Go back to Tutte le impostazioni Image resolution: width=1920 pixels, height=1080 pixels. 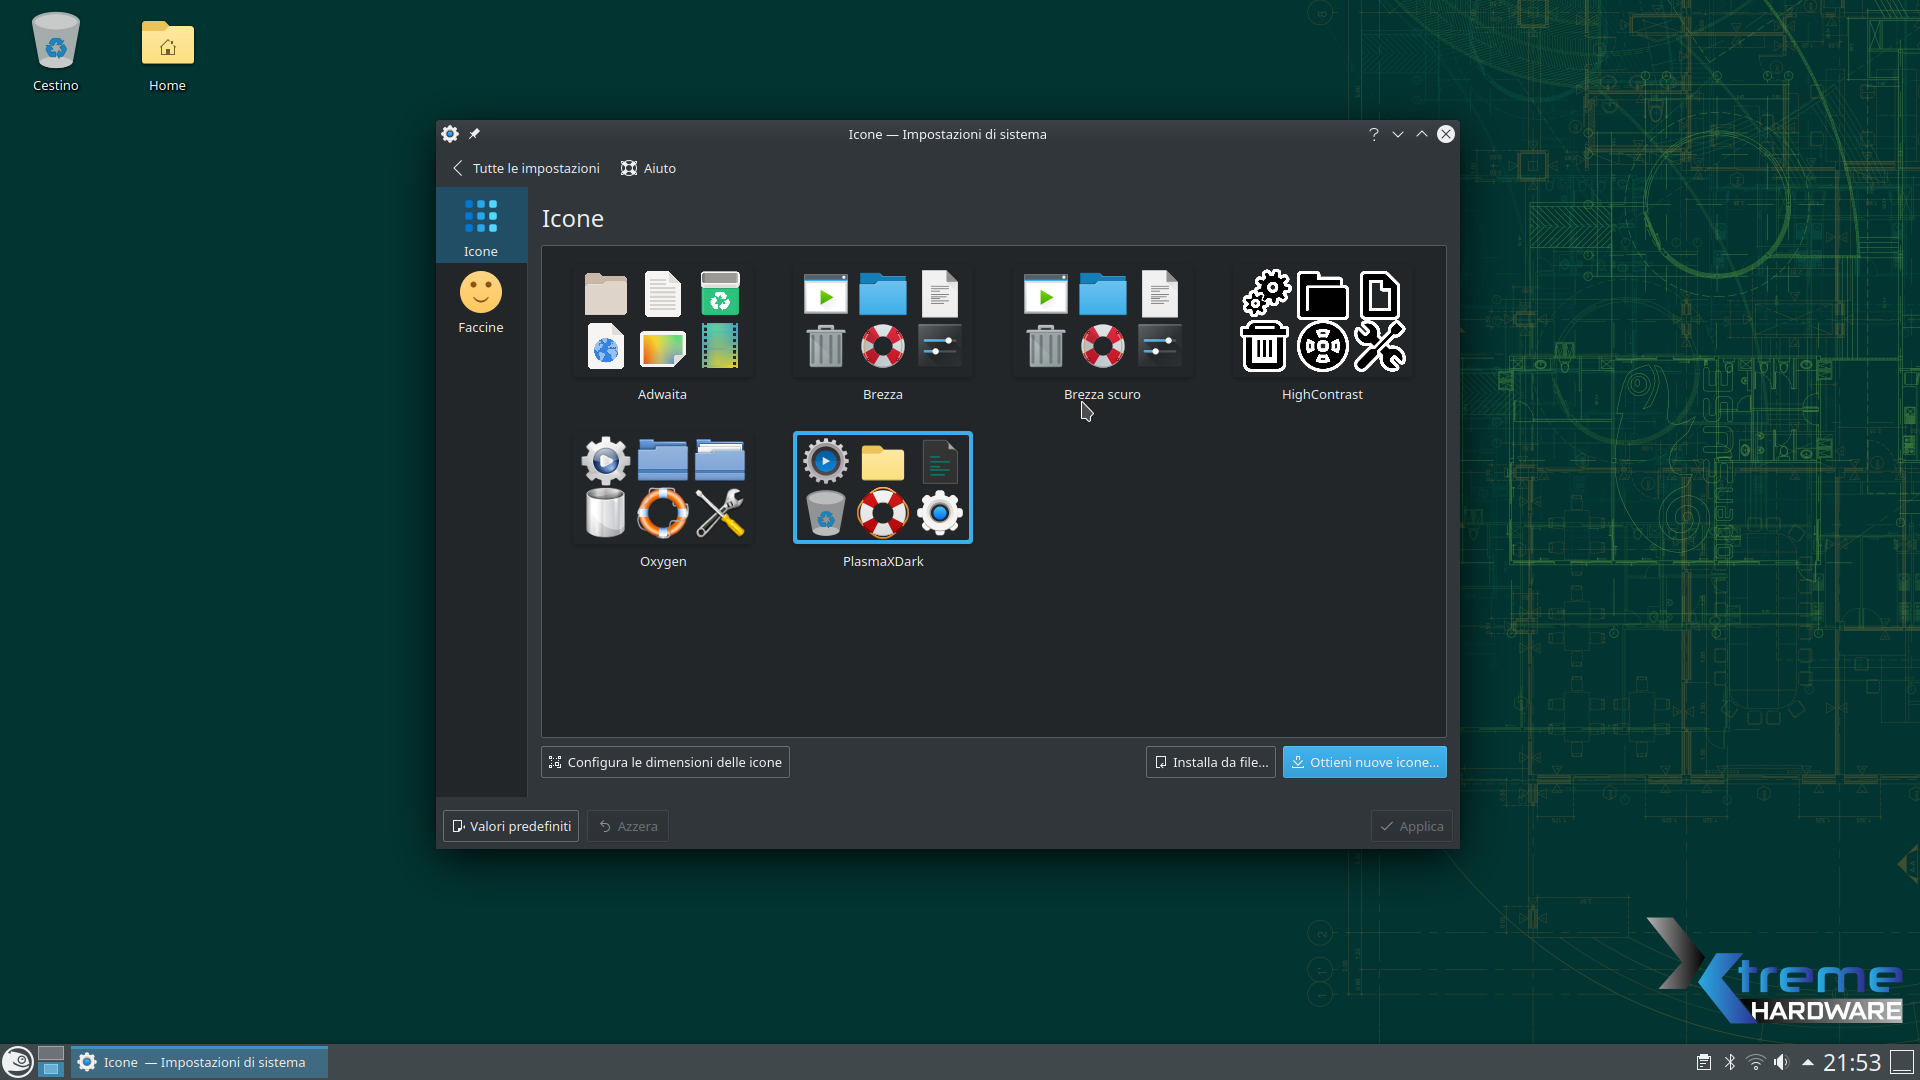coord(526,168)
